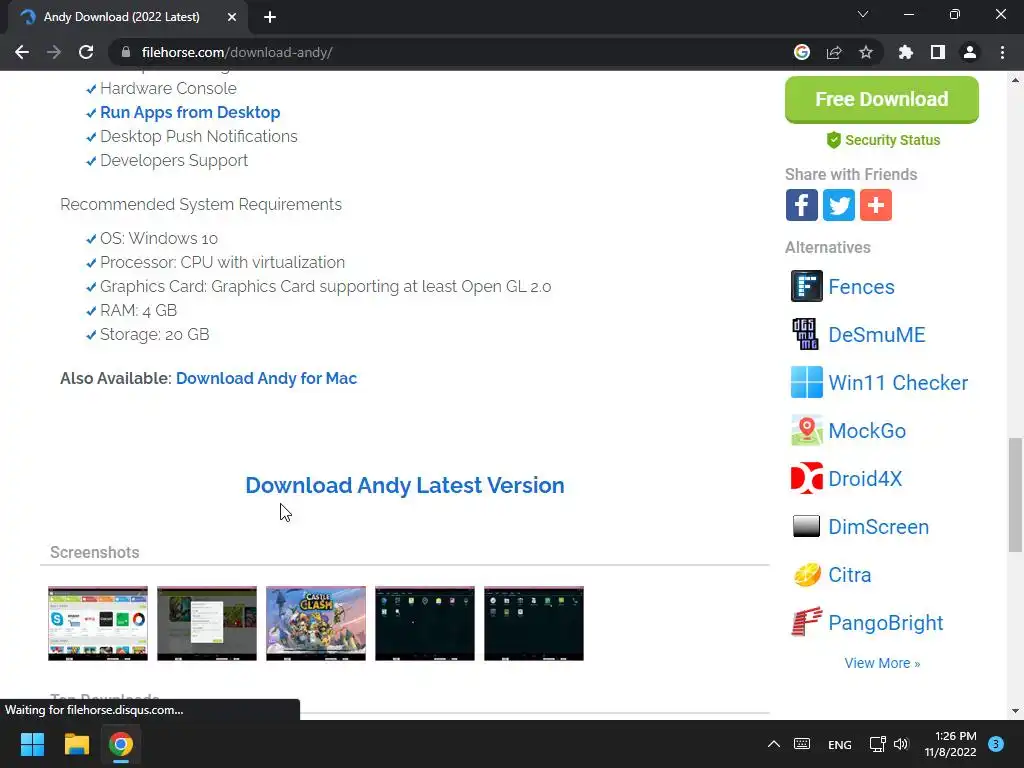Click the Droid4X red icon
Image resolution: width=1024 pixels, height=768 pixels.
[x=807, y=478]
